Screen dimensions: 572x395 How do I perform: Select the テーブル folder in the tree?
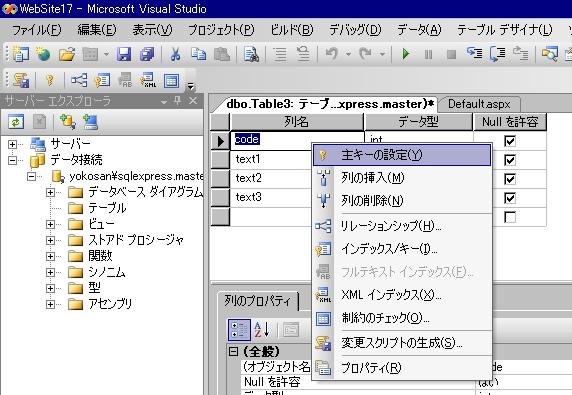[x=97, y=208]
